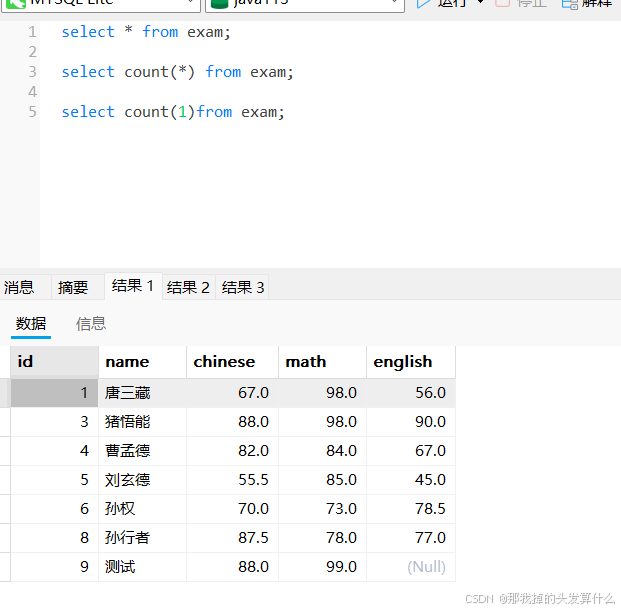The width and height of the screenshot is (621, 610).
Task: Click the 解释 explain button
Action: 587,3
